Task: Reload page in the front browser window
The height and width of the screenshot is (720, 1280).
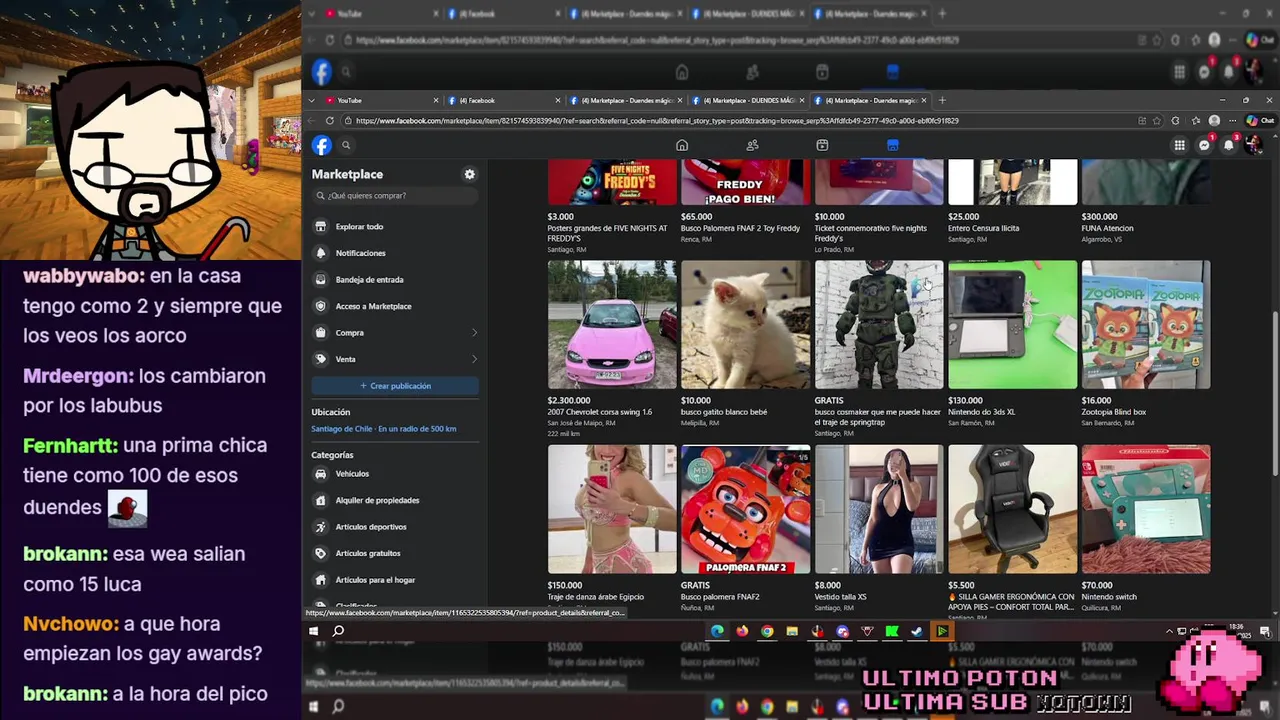Action: tap(330, 121)
